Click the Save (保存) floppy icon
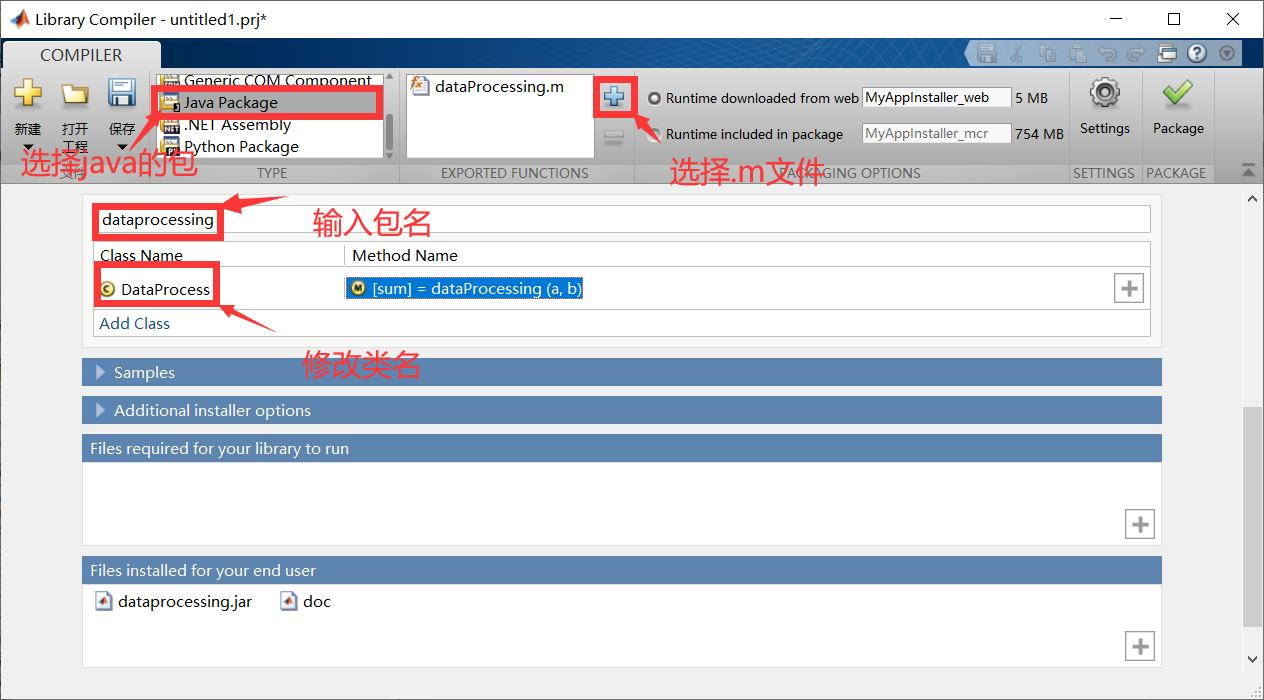 tap(122, 94)
